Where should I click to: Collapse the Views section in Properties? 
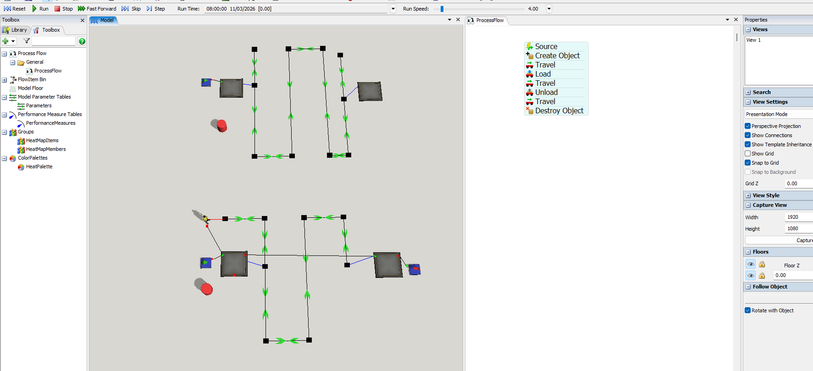click(748, 30)
